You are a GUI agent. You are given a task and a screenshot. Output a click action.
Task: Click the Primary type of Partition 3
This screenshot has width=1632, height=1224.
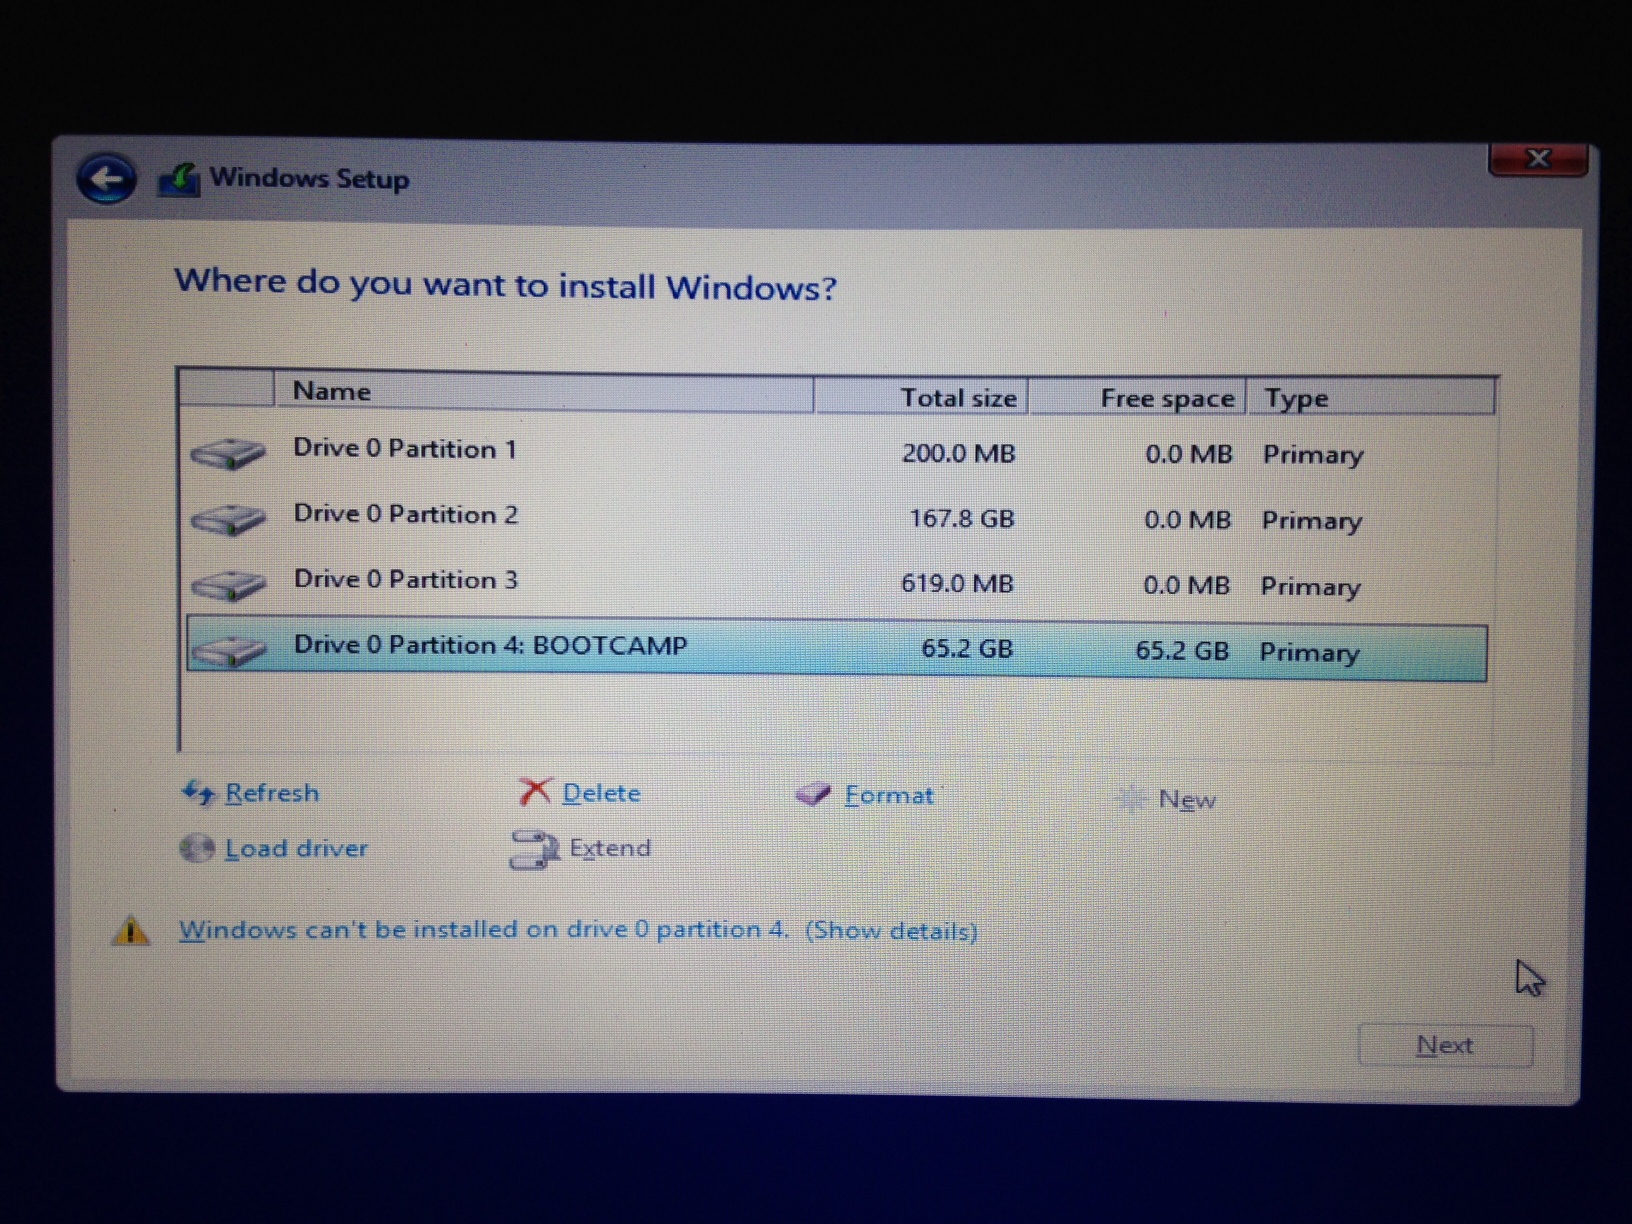(x=1310, y=587)
